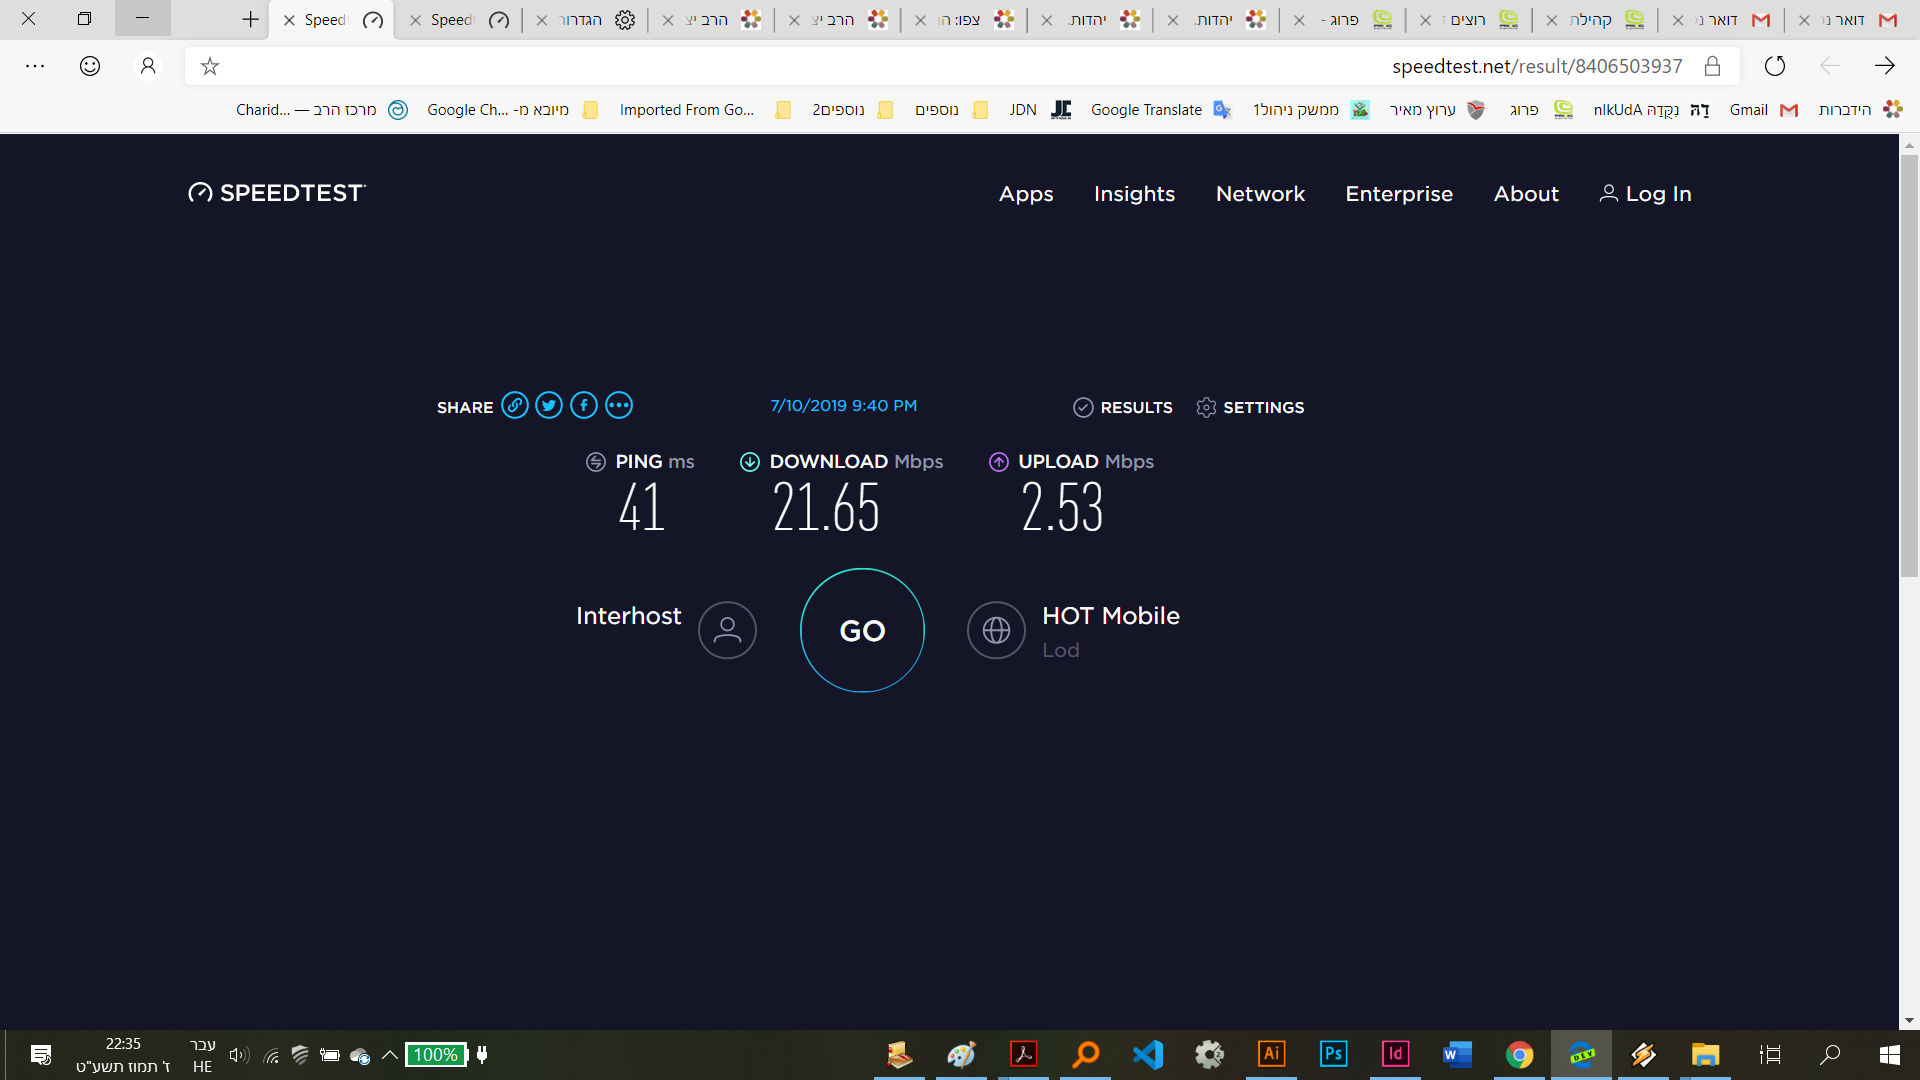
Task: Open Photoshop from the taskbar
Action: point(1333,1054)
